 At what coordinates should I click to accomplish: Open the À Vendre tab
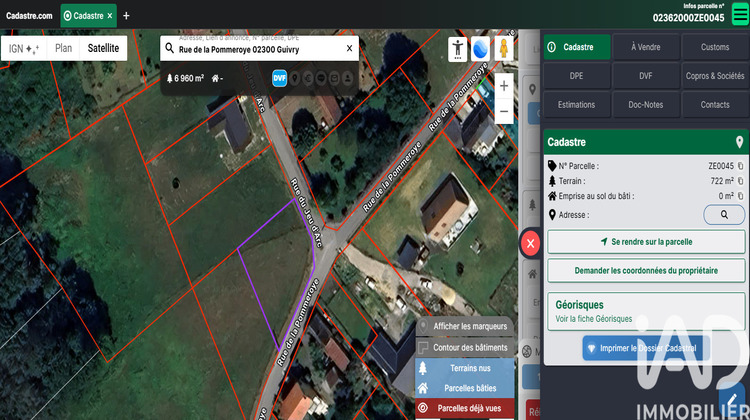645,47
